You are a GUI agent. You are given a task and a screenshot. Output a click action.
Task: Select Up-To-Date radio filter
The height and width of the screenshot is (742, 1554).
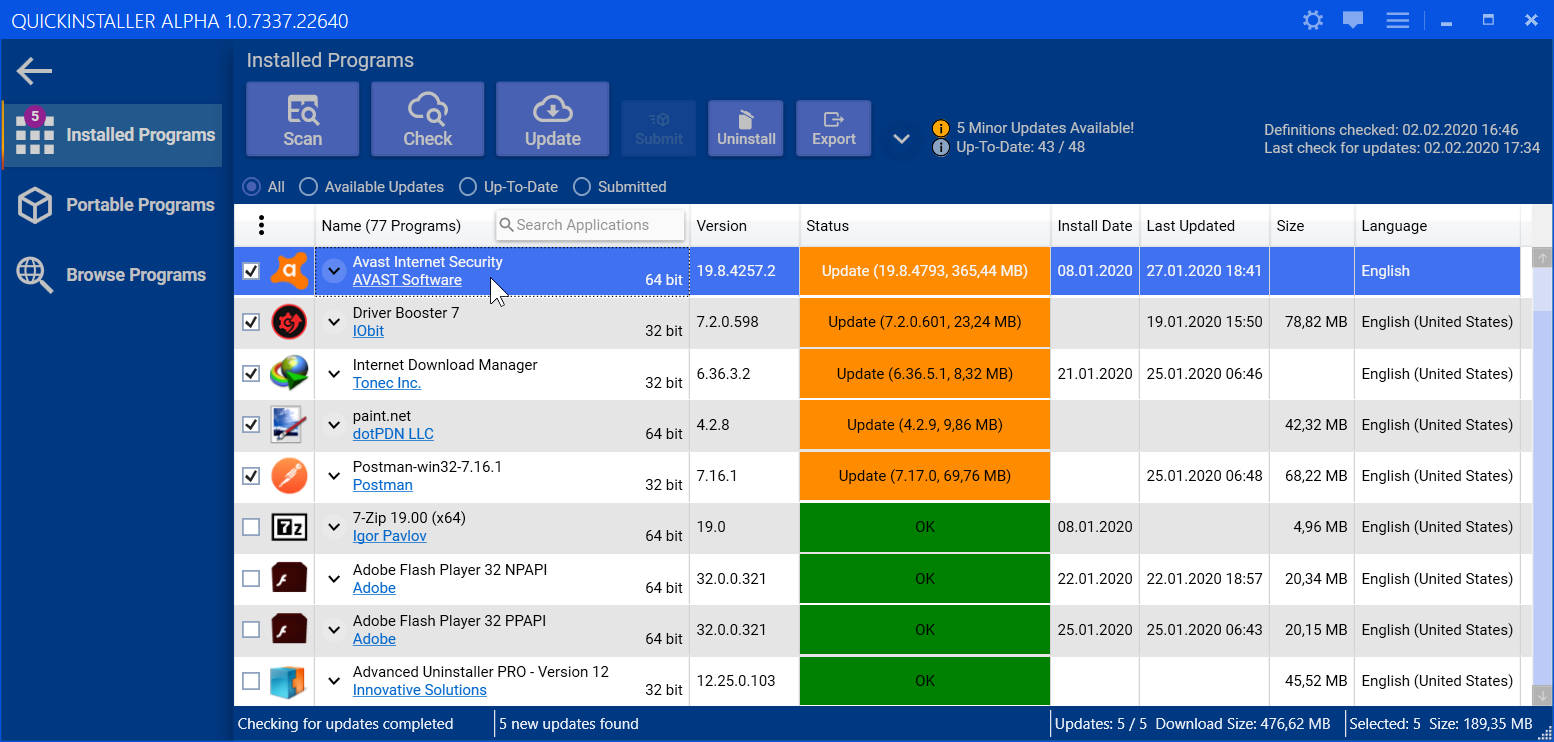467,187
